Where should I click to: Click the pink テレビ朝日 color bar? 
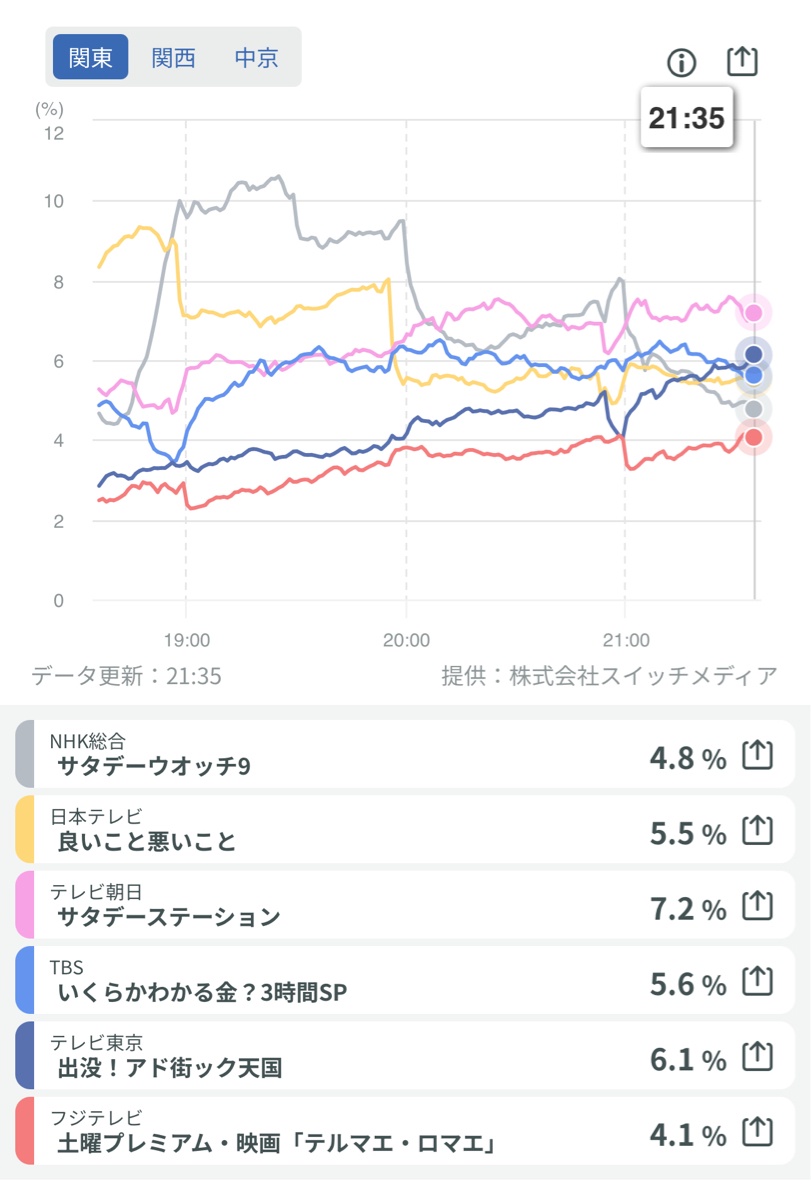pyautogui.click(x=25, y=906)
